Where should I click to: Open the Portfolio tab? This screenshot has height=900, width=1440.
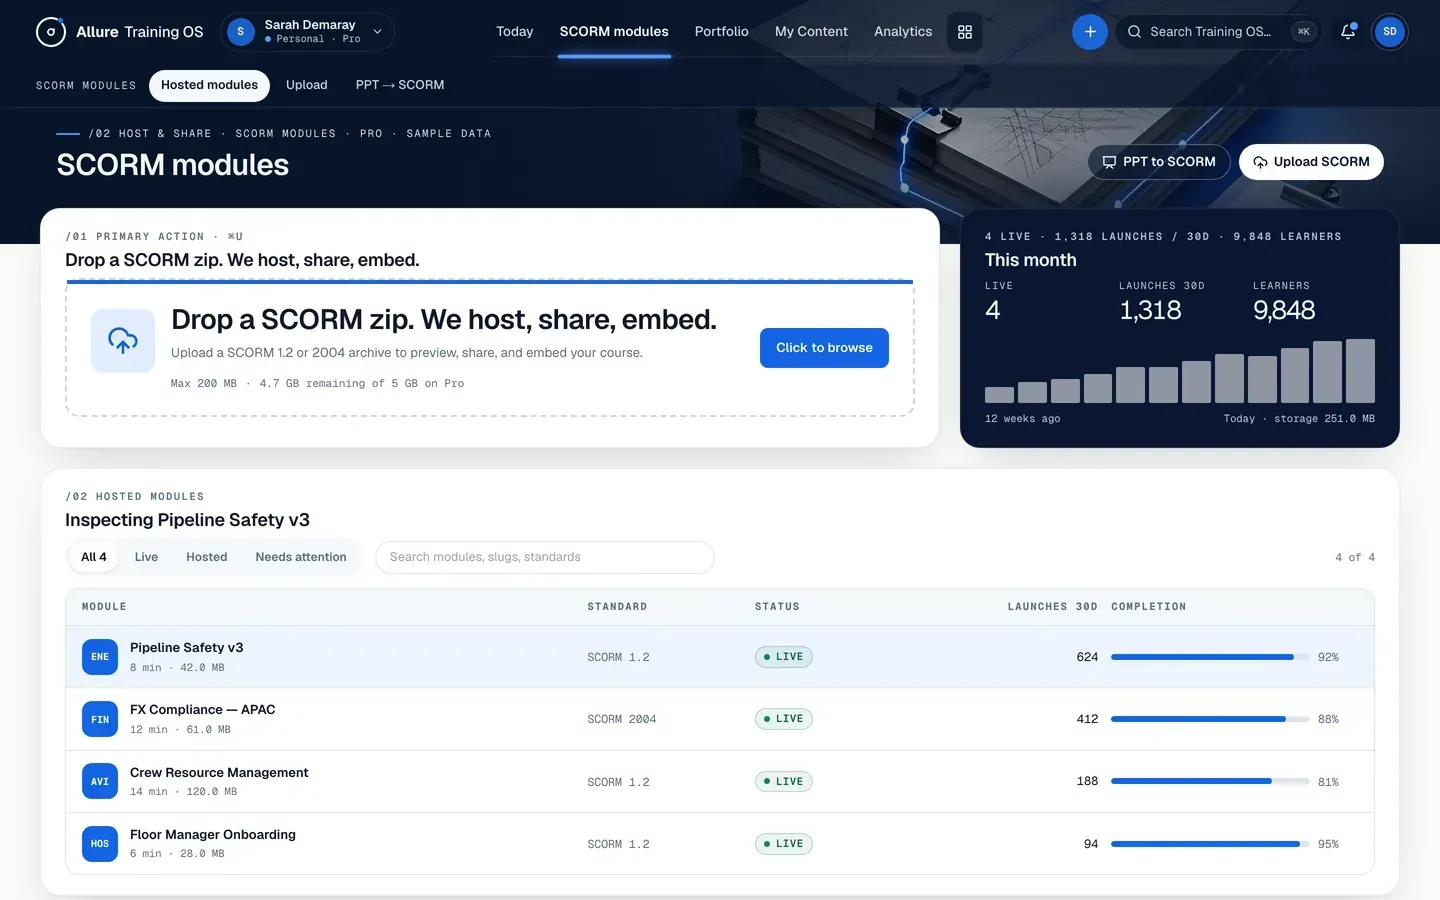click(x=722, y=32)
